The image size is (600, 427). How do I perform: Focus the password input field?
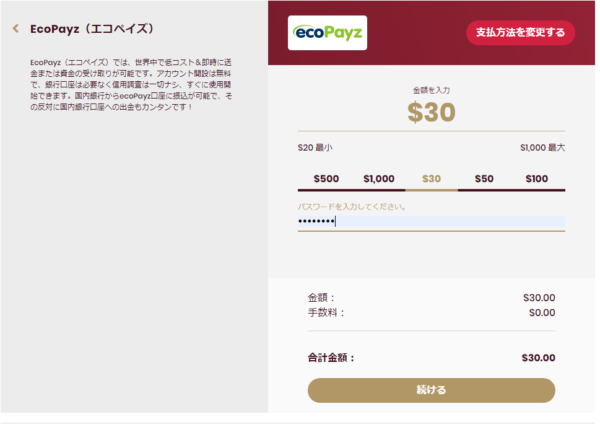coord(431,222)
